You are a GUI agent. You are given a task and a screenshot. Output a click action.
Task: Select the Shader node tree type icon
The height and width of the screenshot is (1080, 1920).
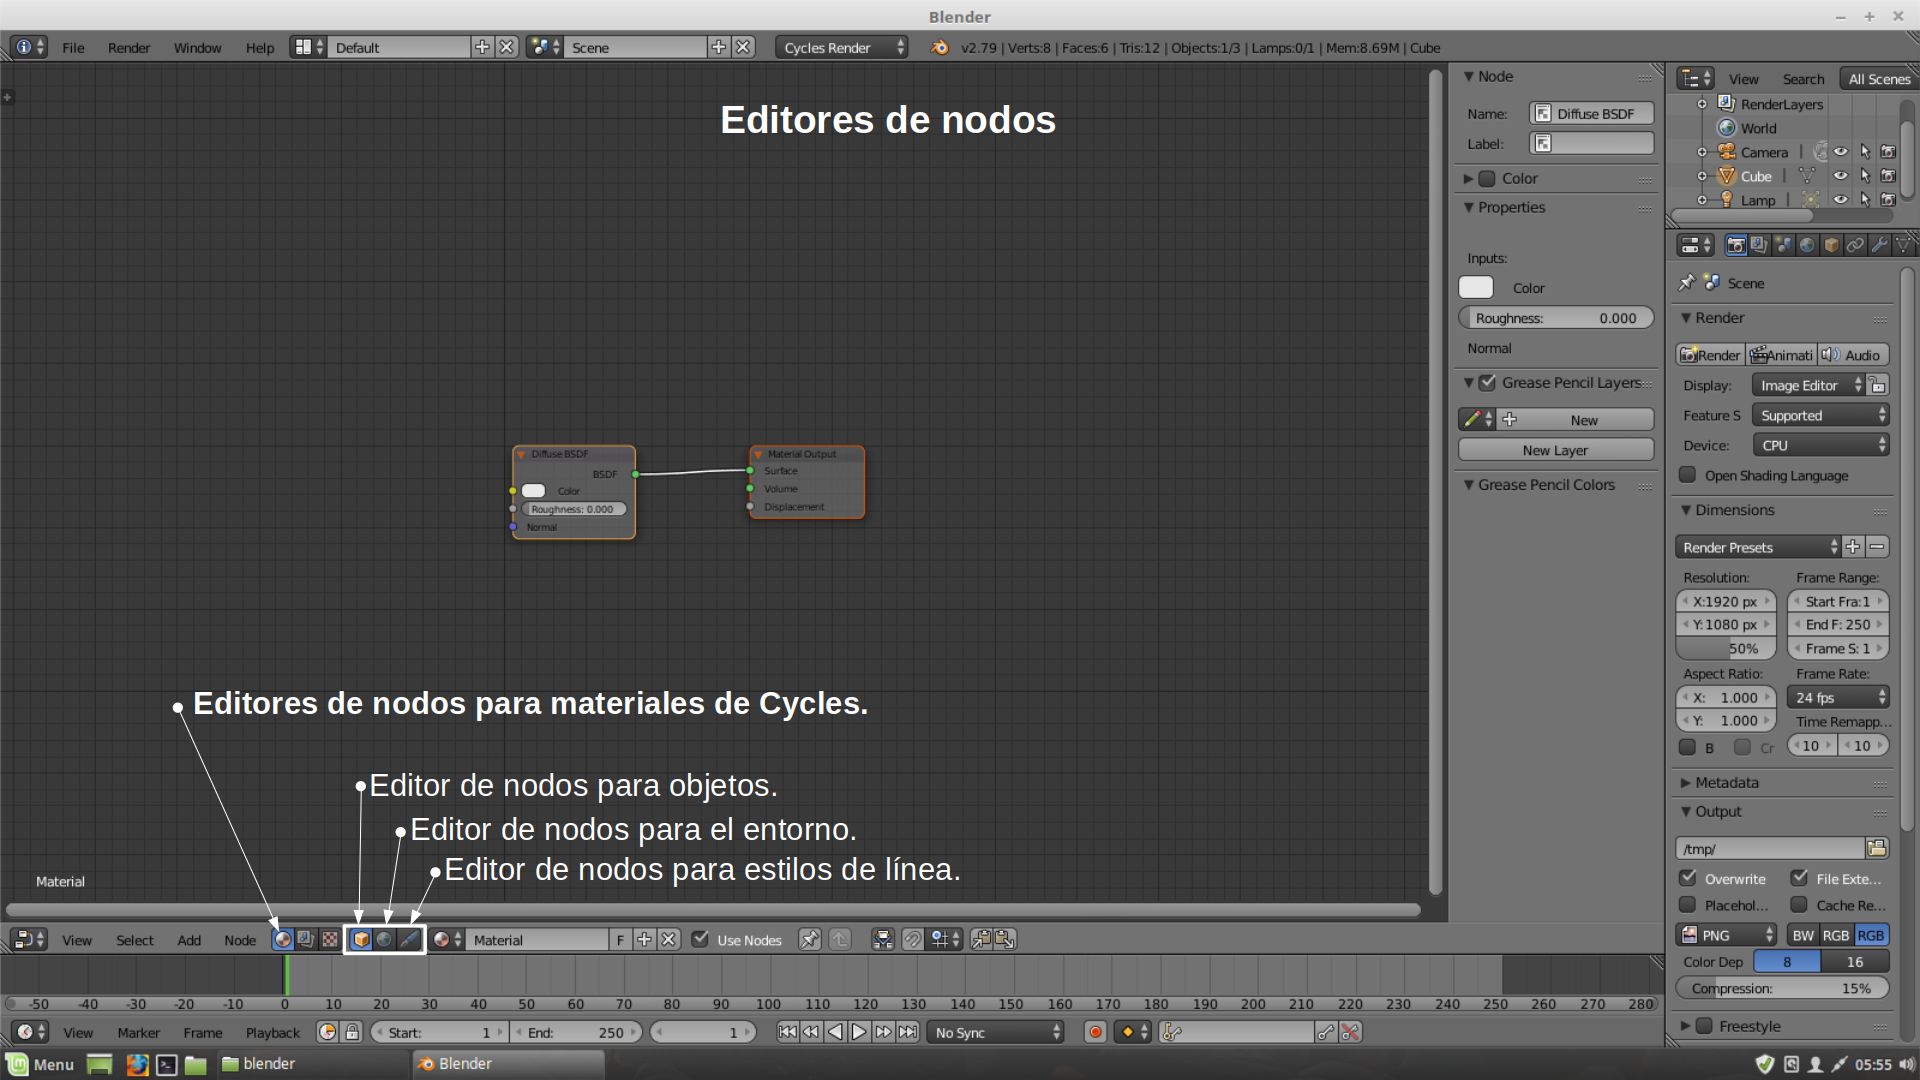283,939
